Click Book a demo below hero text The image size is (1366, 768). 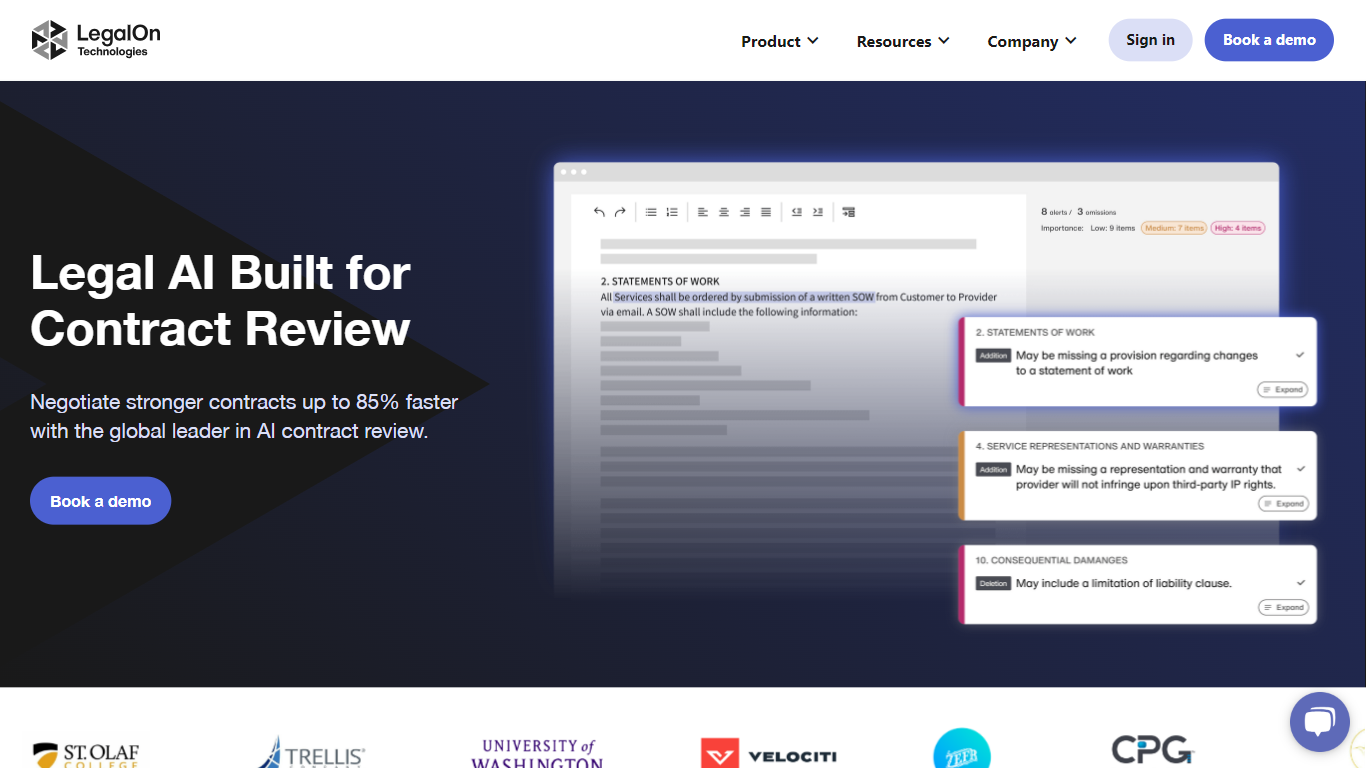tap(101, 501)
